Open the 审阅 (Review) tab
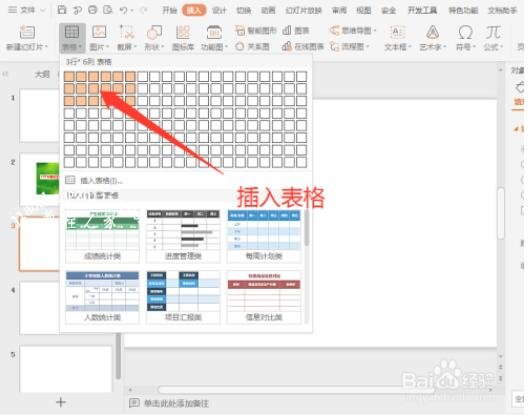 tap(339, 10)
